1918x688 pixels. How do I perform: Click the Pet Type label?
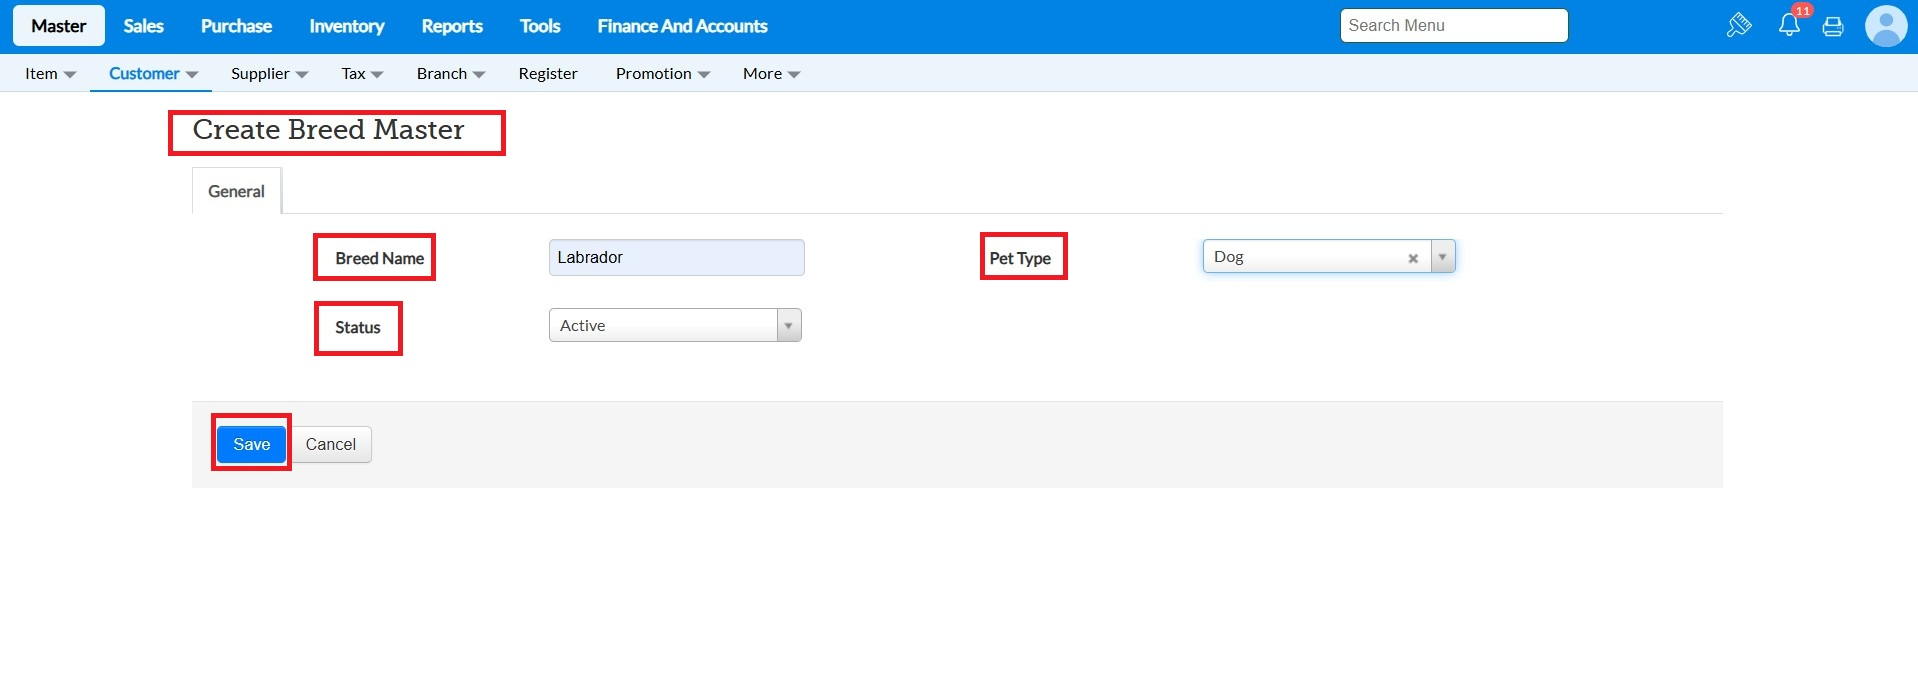[x=1020, y=258]
